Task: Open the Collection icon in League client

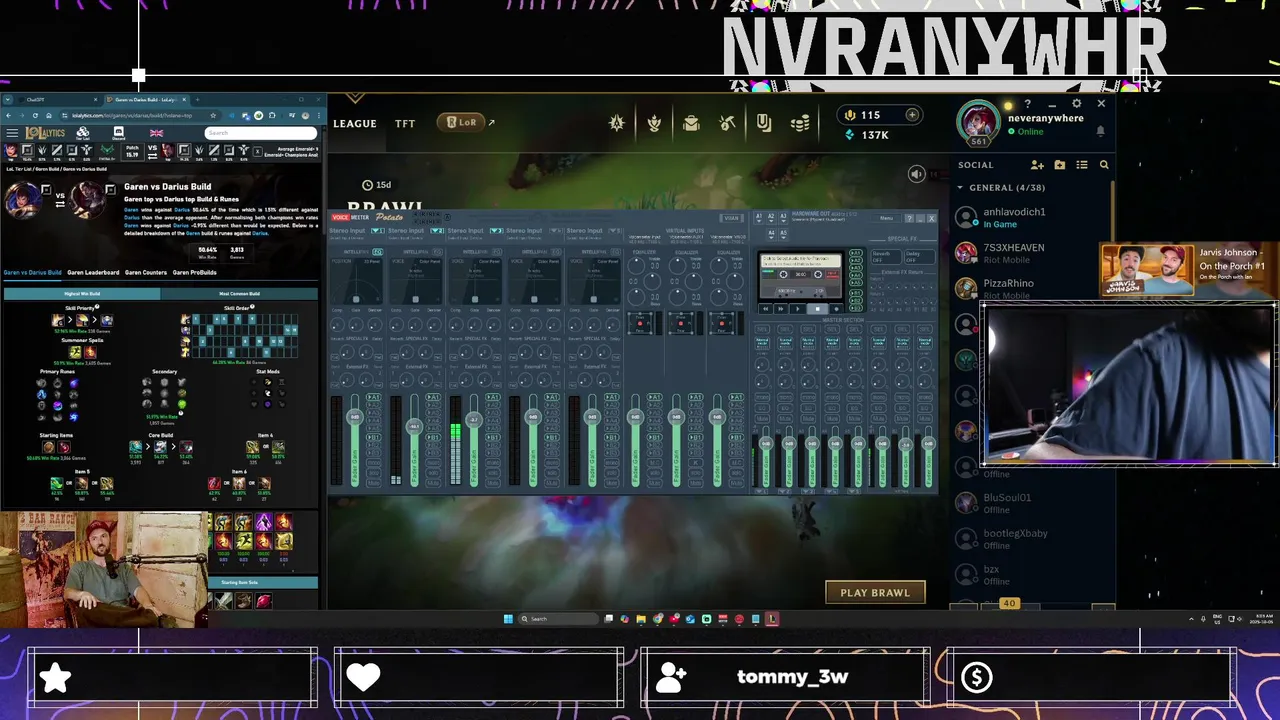Action: pyautogui.click(x=691, y=123)
